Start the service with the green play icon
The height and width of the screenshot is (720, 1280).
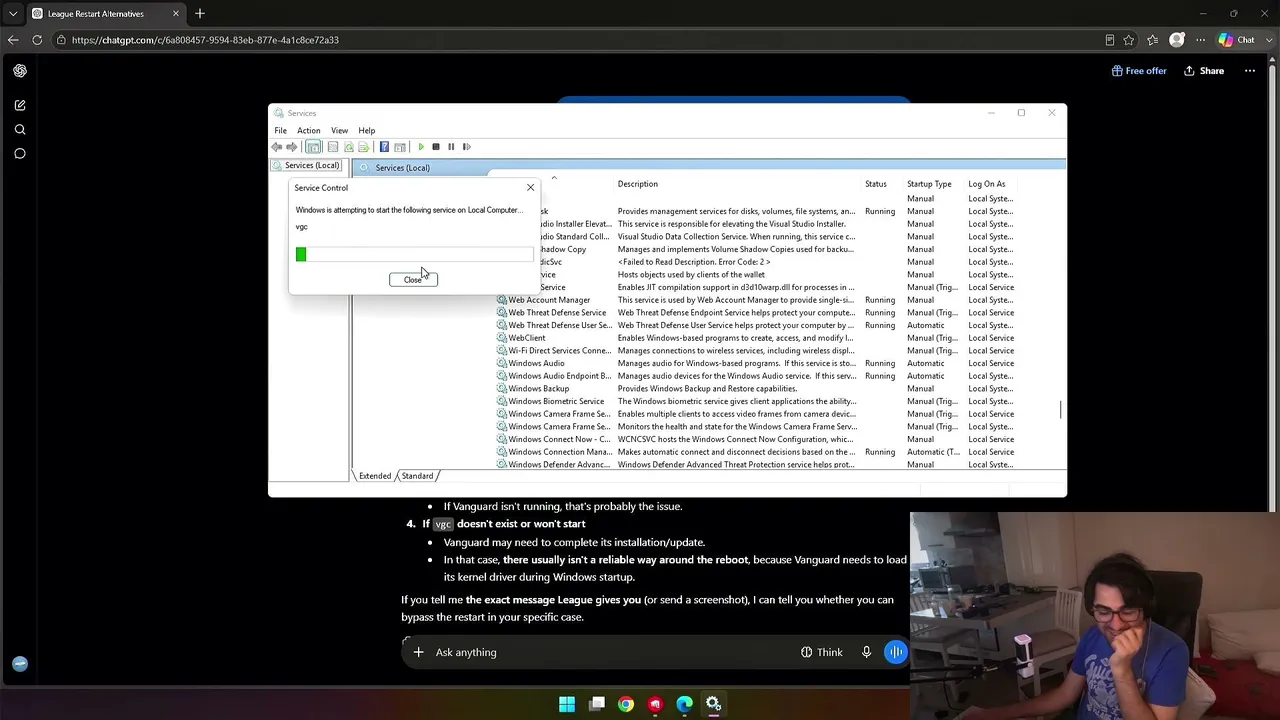tap(421, 147)
